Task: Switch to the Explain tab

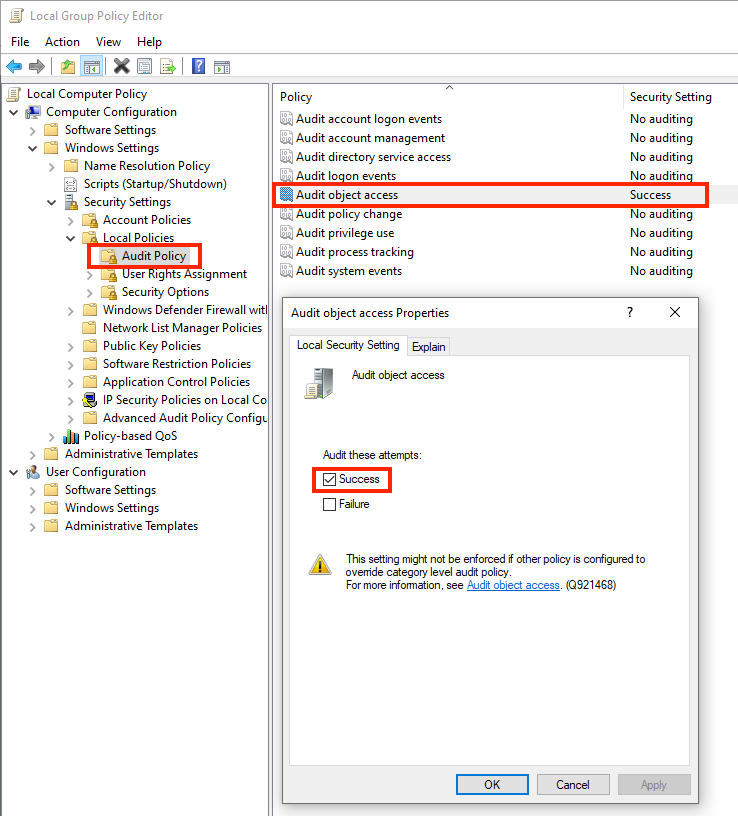Action: pos(428,347)
